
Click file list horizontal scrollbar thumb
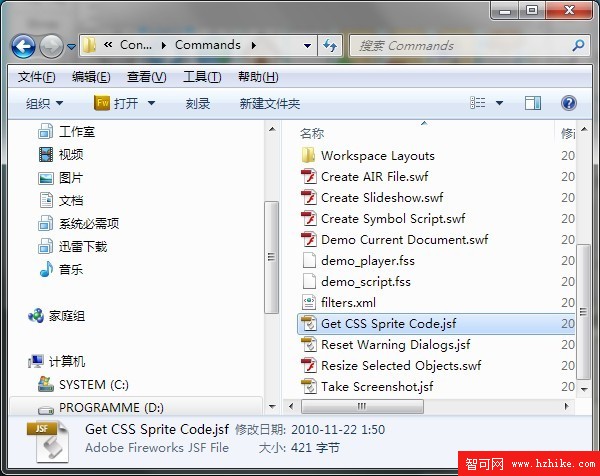pos(362,406)
